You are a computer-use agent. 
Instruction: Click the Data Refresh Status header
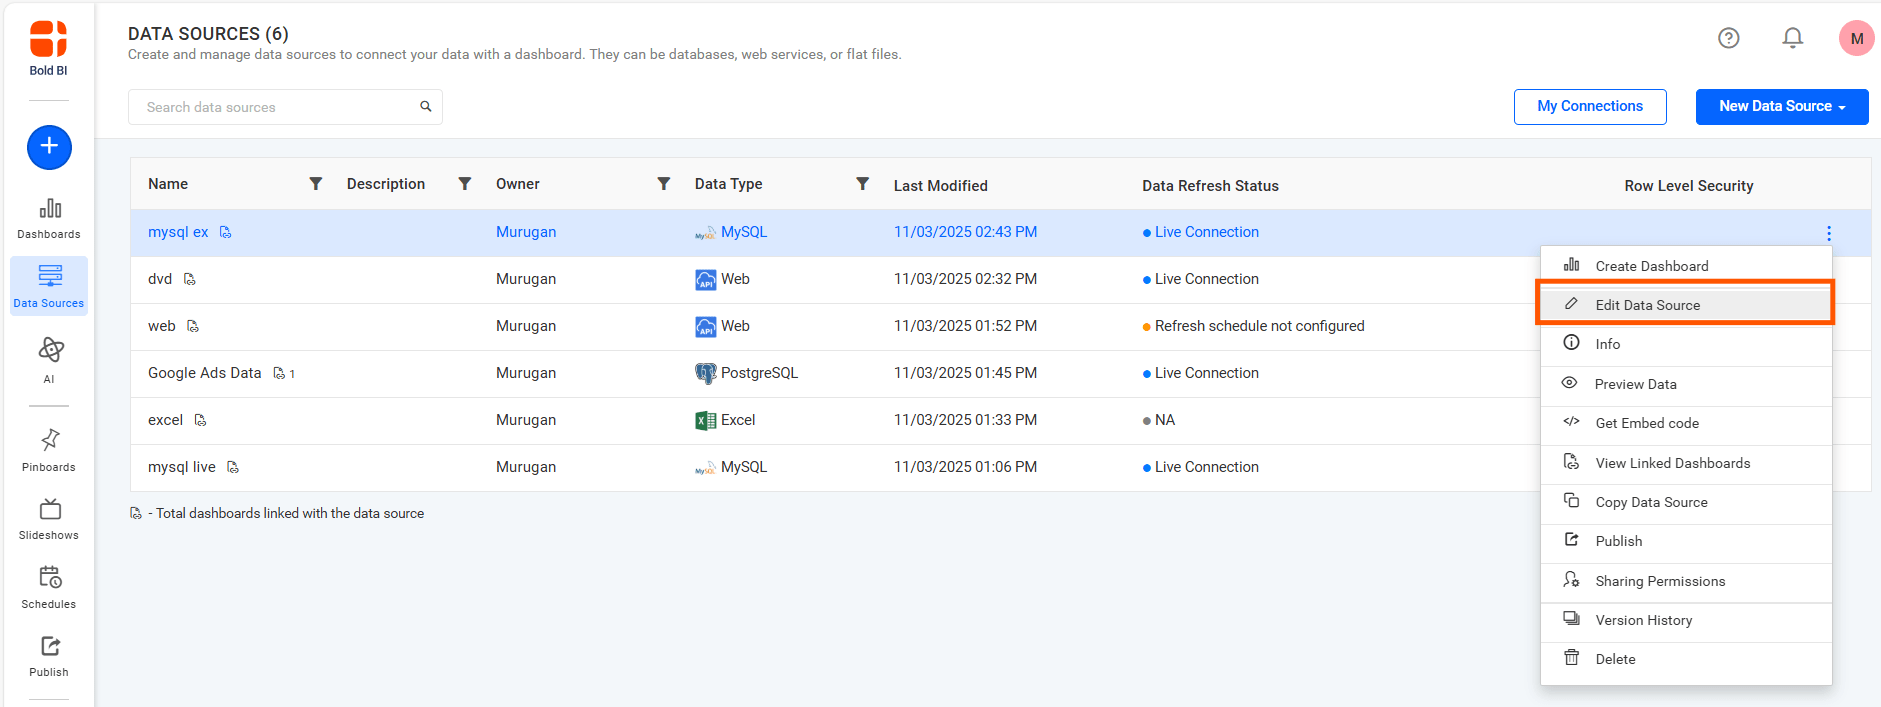coord(1210,186)
